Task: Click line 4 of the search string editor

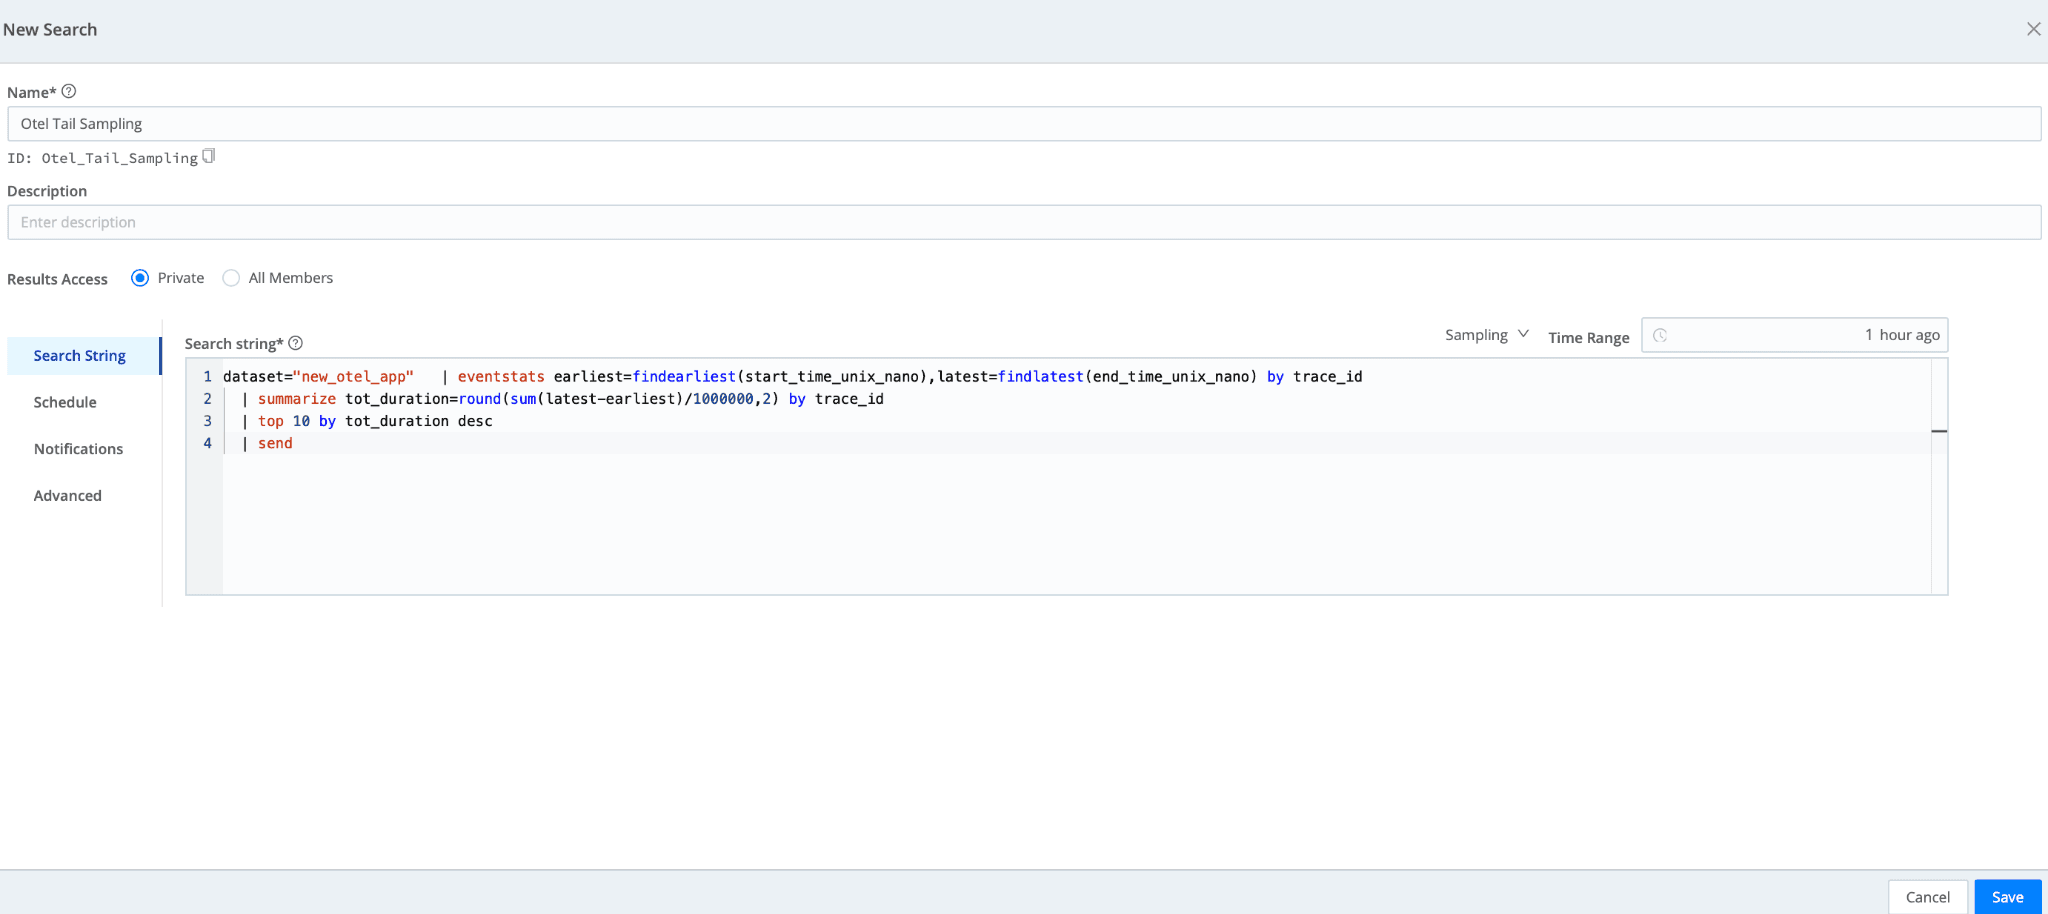Action: 600,443
